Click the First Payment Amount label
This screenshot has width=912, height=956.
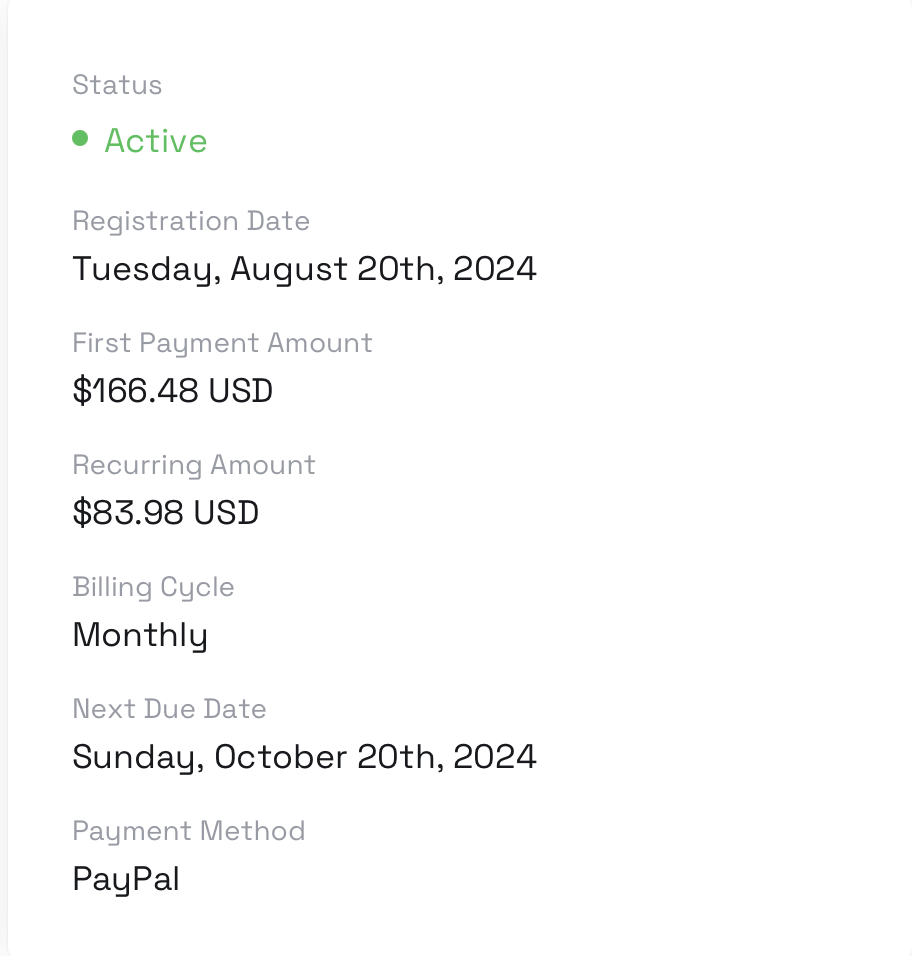(222, 343)
